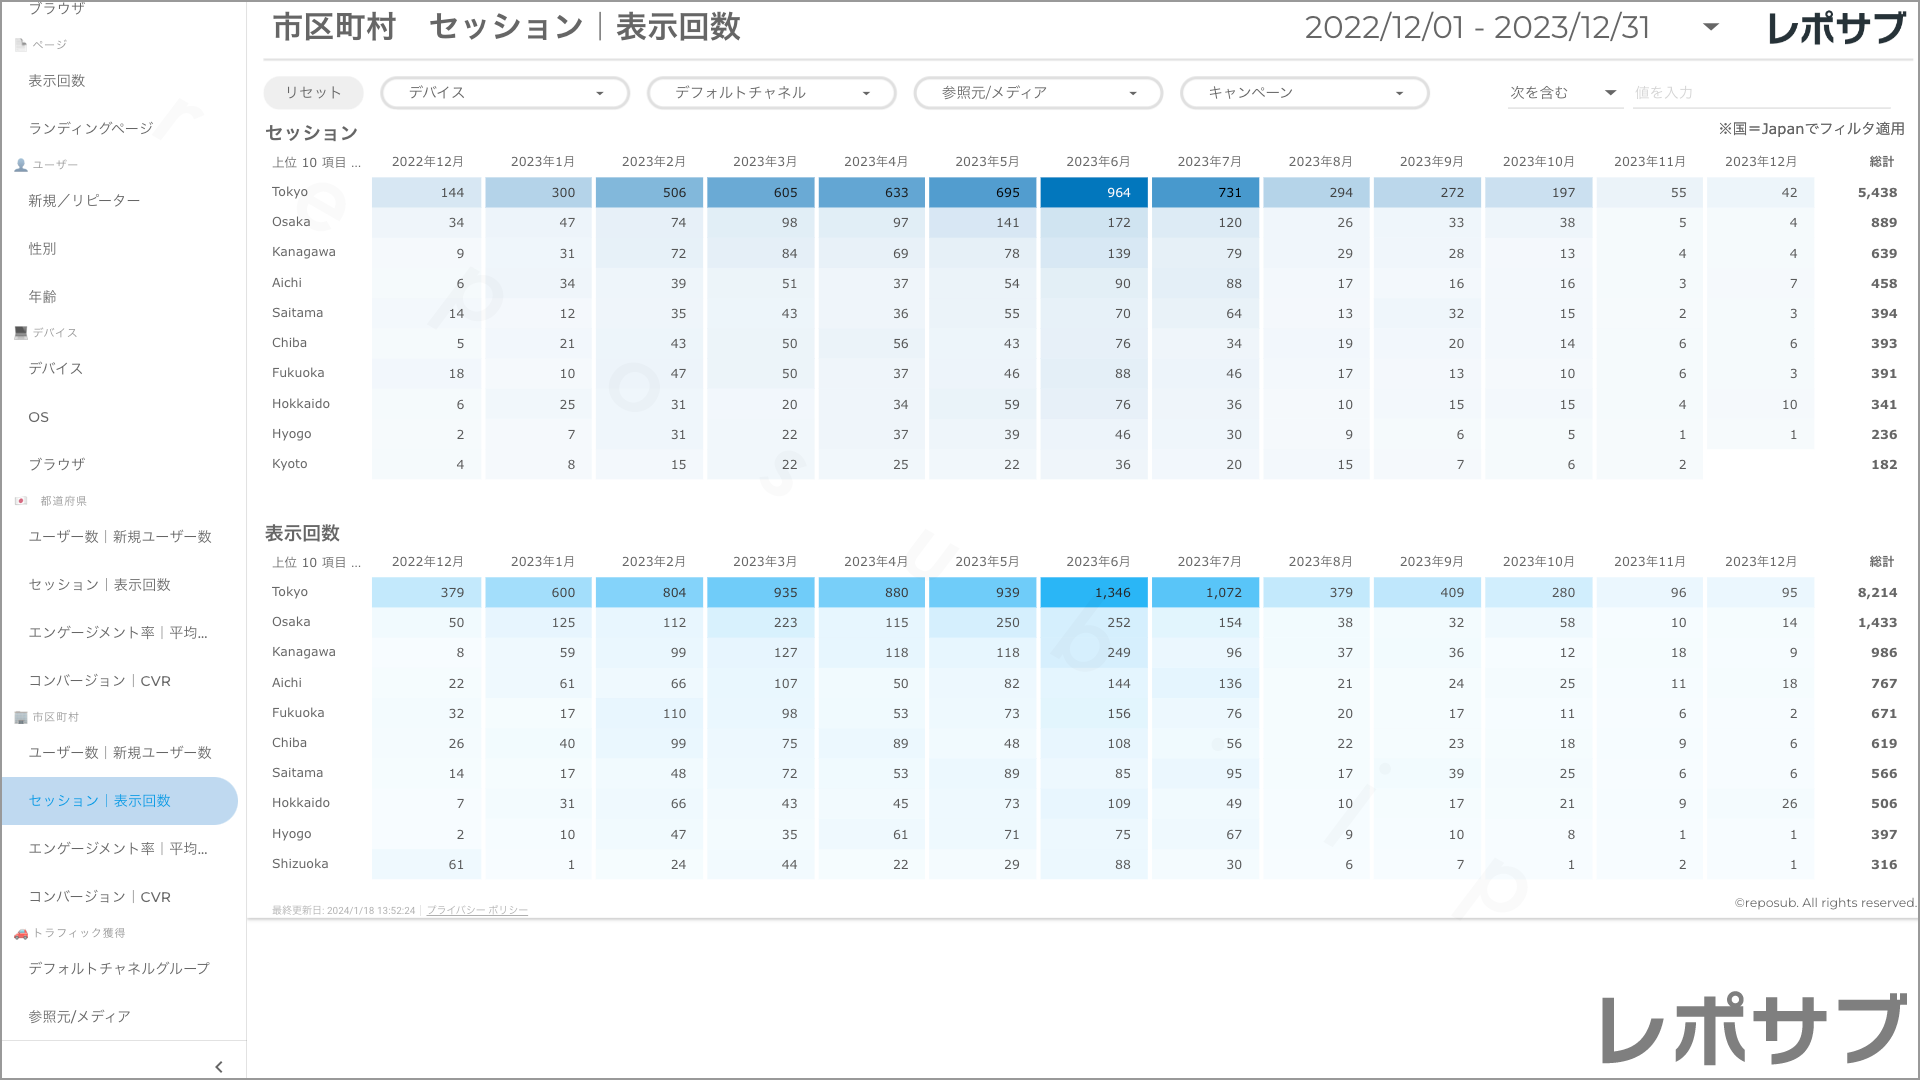Click the user icon beside ユーザー
Screen dimensions: 1920x1080
point(21,165)
